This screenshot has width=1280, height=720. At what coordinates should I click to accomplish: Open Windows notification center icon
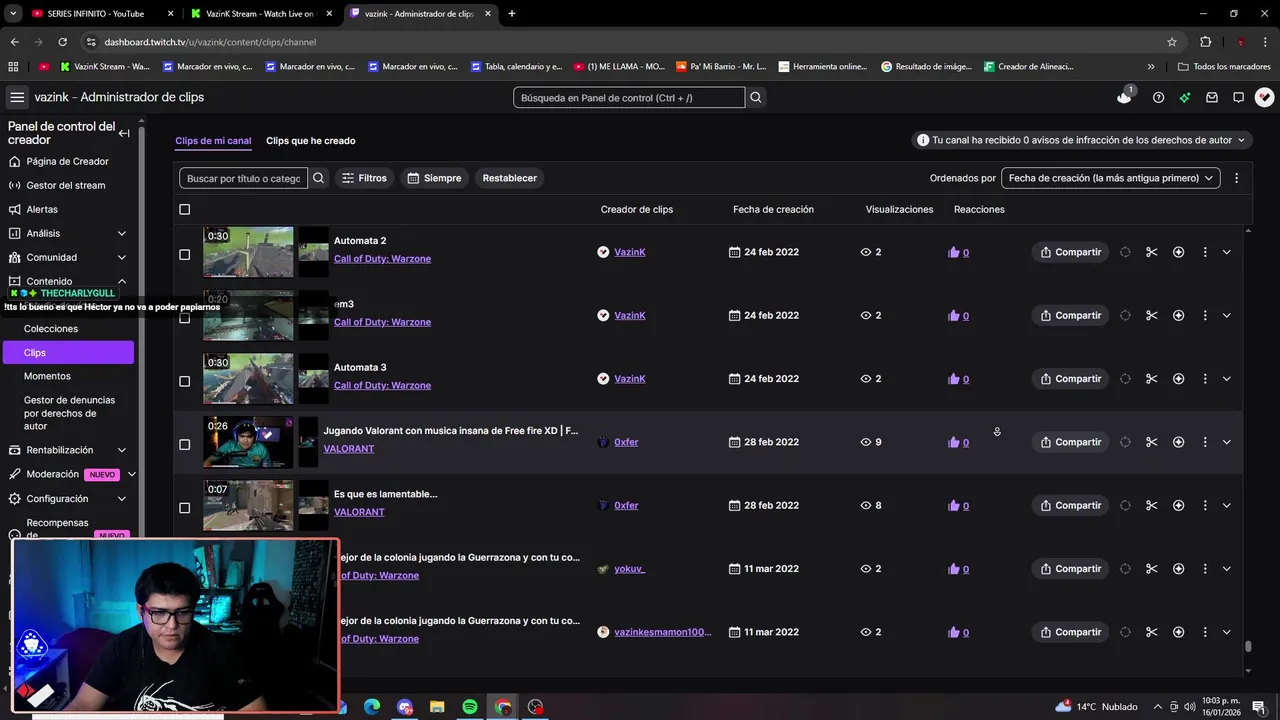1258,707
